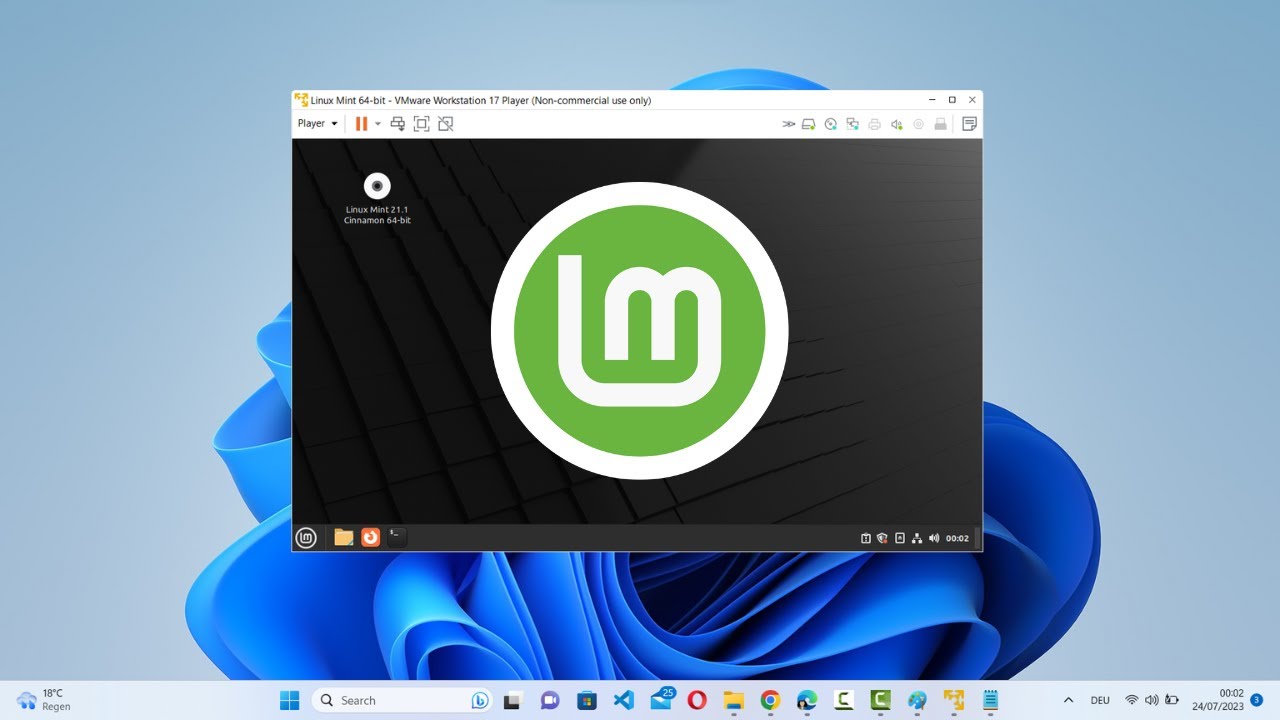Open the Windows weather widget showing 18°C

[44, 700]
